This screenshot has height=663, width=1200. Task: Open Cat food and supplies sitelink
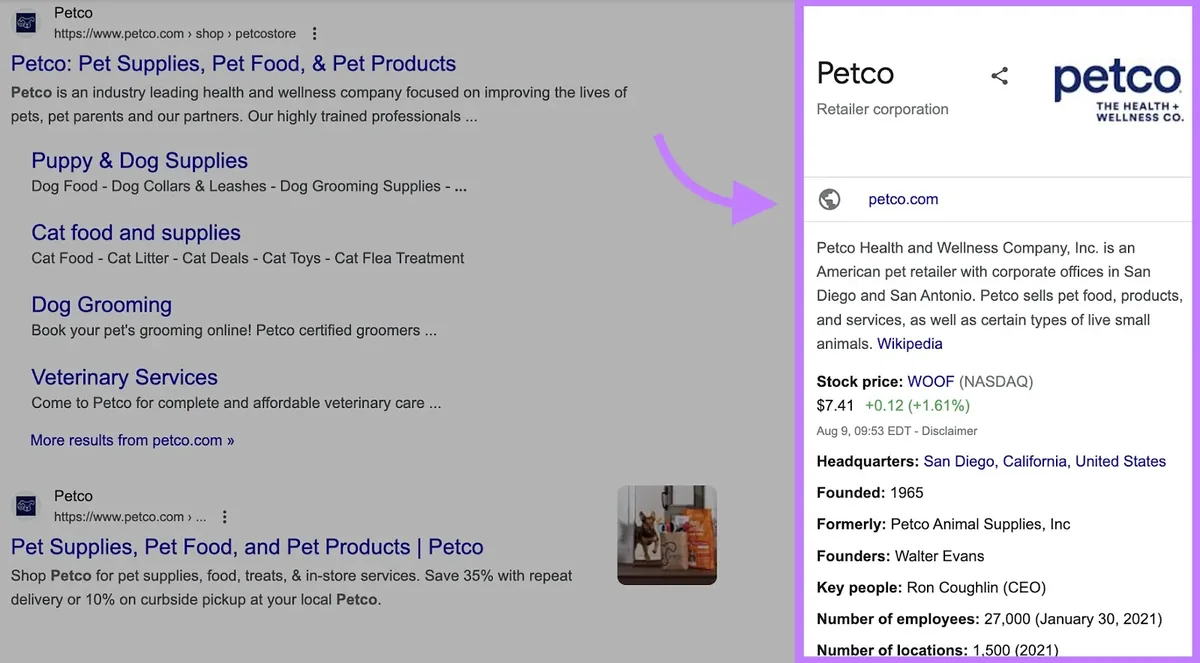click(136, 233)
